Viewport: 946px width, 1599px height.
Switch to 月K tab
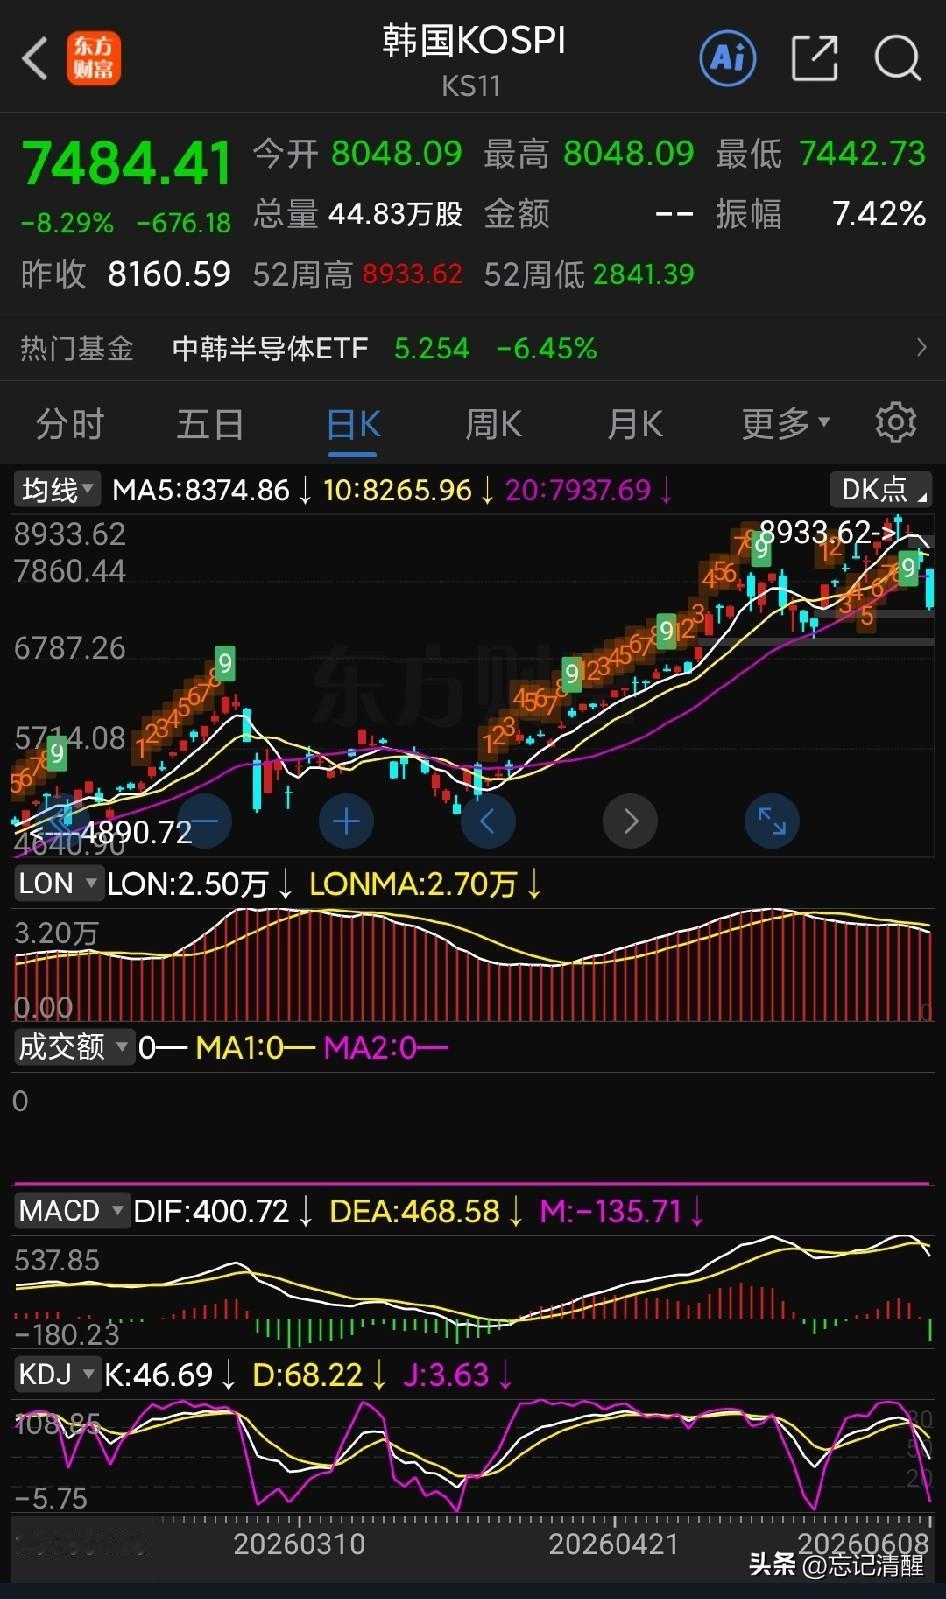tap(635, 424)
